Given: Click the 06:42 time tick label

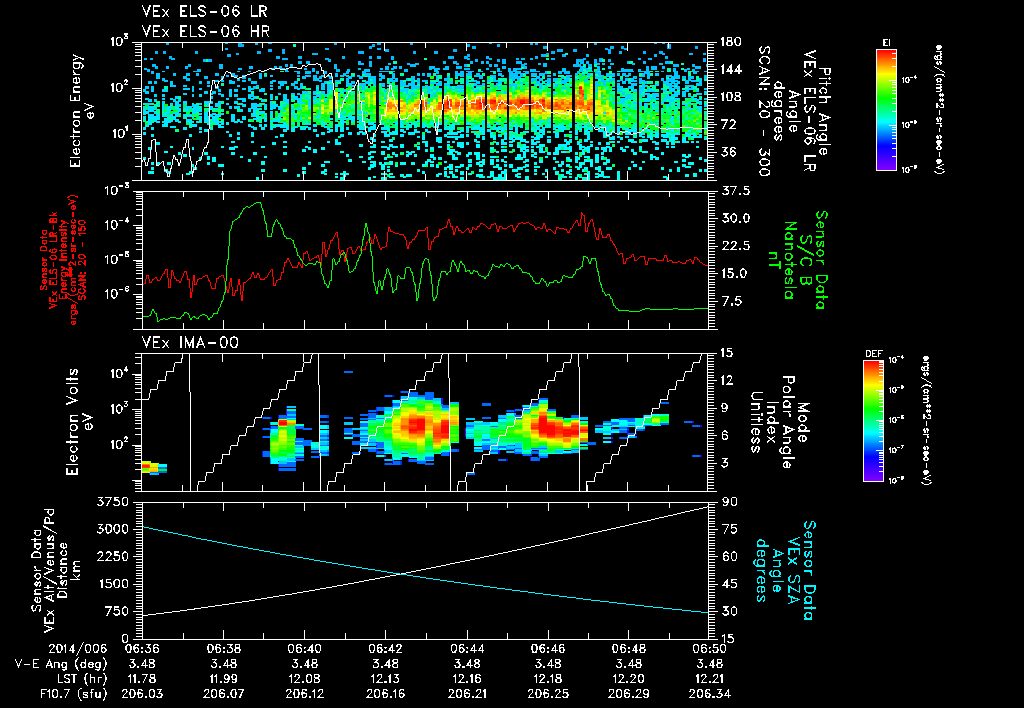Looking at the screenshot, I should (385, 649).
